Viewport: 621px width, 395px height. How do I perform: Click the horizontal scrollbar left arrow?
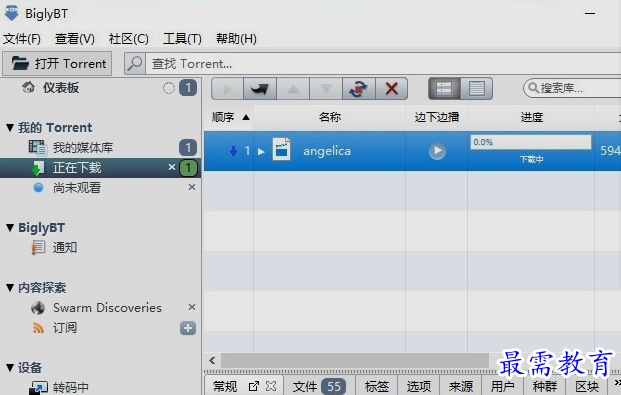pos(213,361)
